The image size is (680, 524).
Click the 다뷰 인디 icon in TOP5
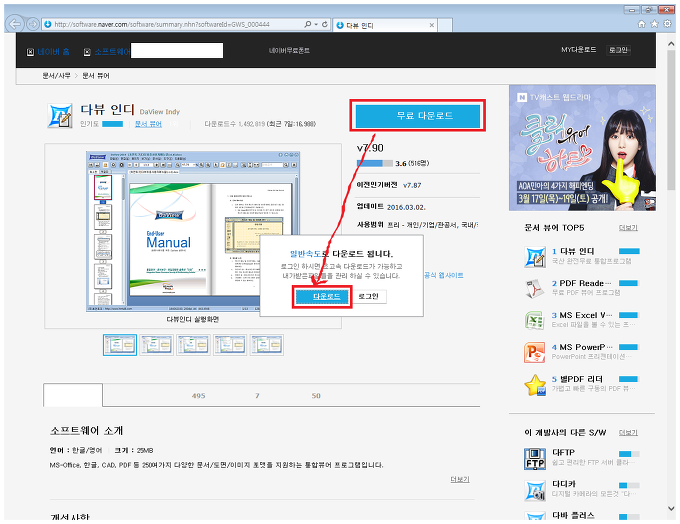pos(535,256)
